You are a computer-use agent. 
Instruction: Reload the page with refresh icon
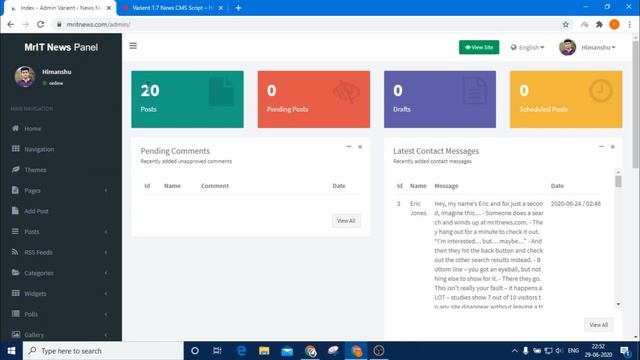[x=40, y=24]
